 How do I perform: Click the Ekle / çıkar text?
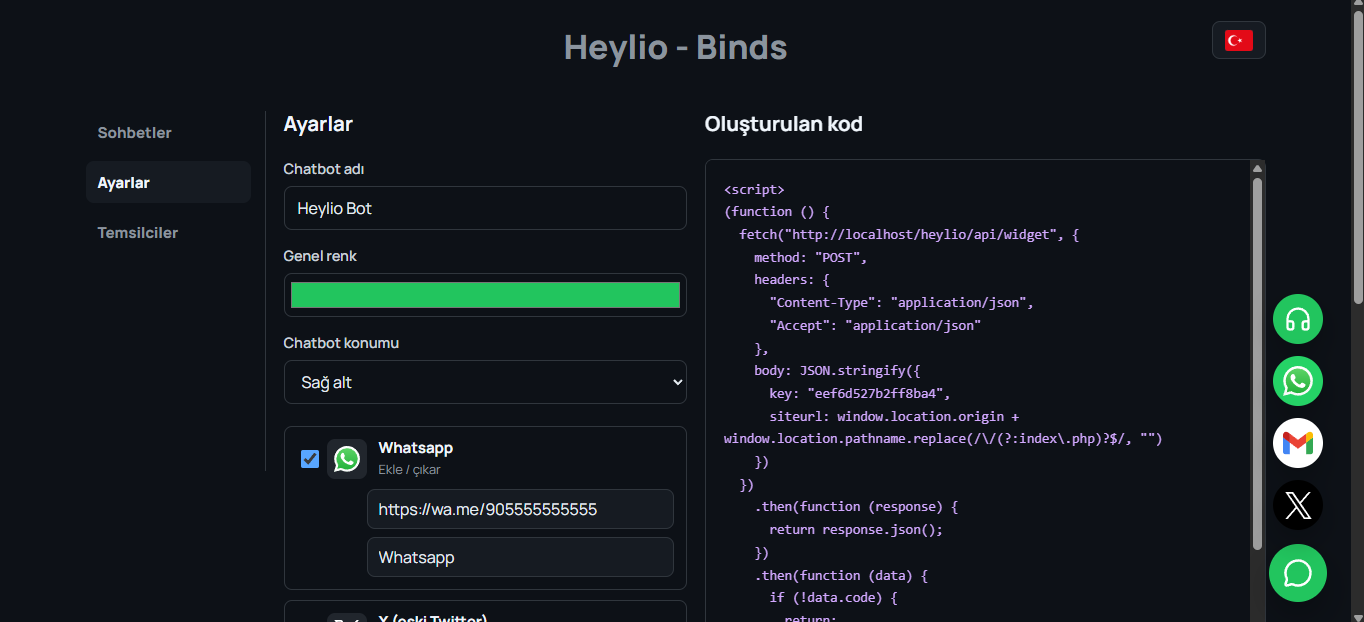click(409, 469)
